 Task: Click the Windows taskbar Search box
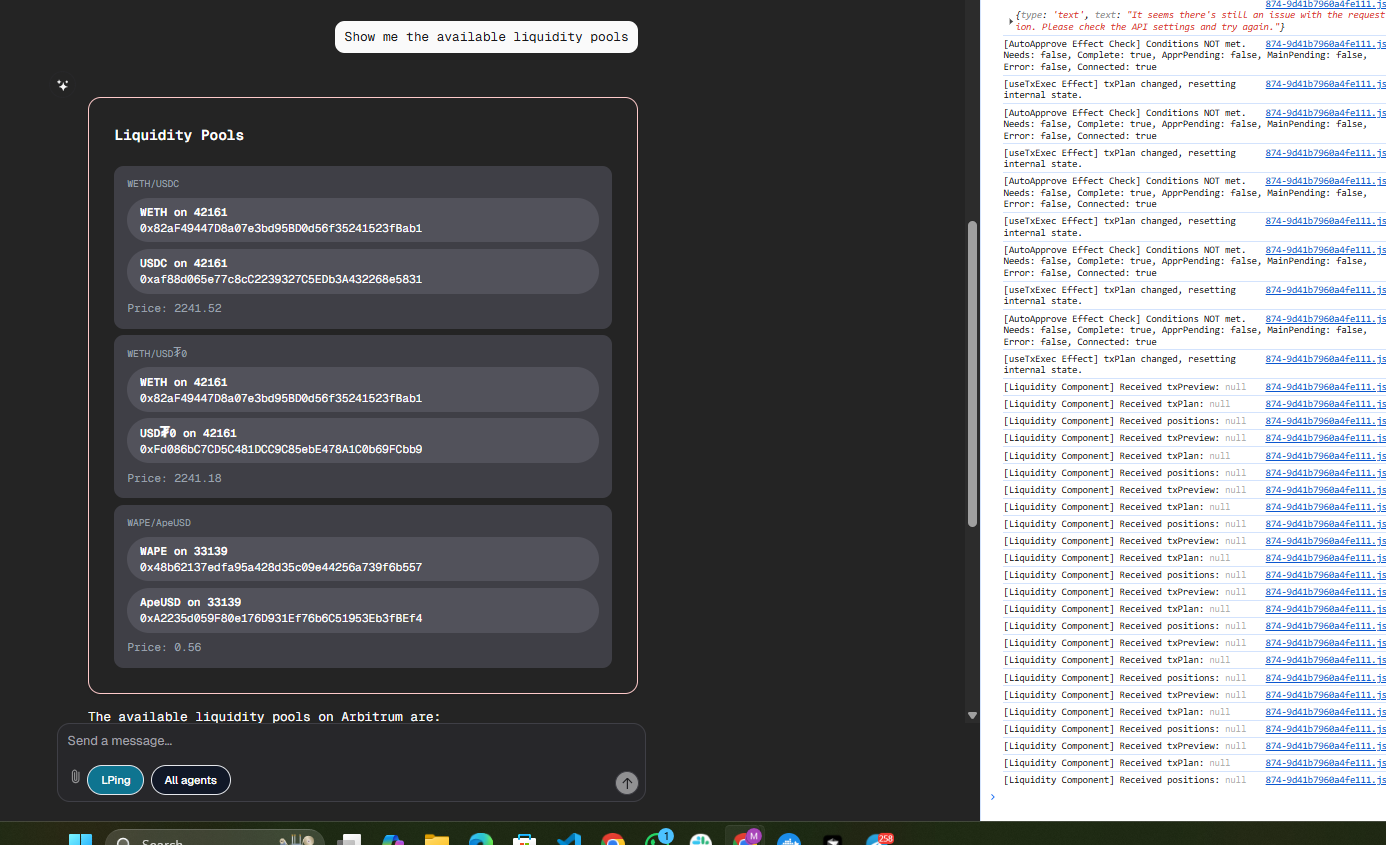(x=215, y=838)
